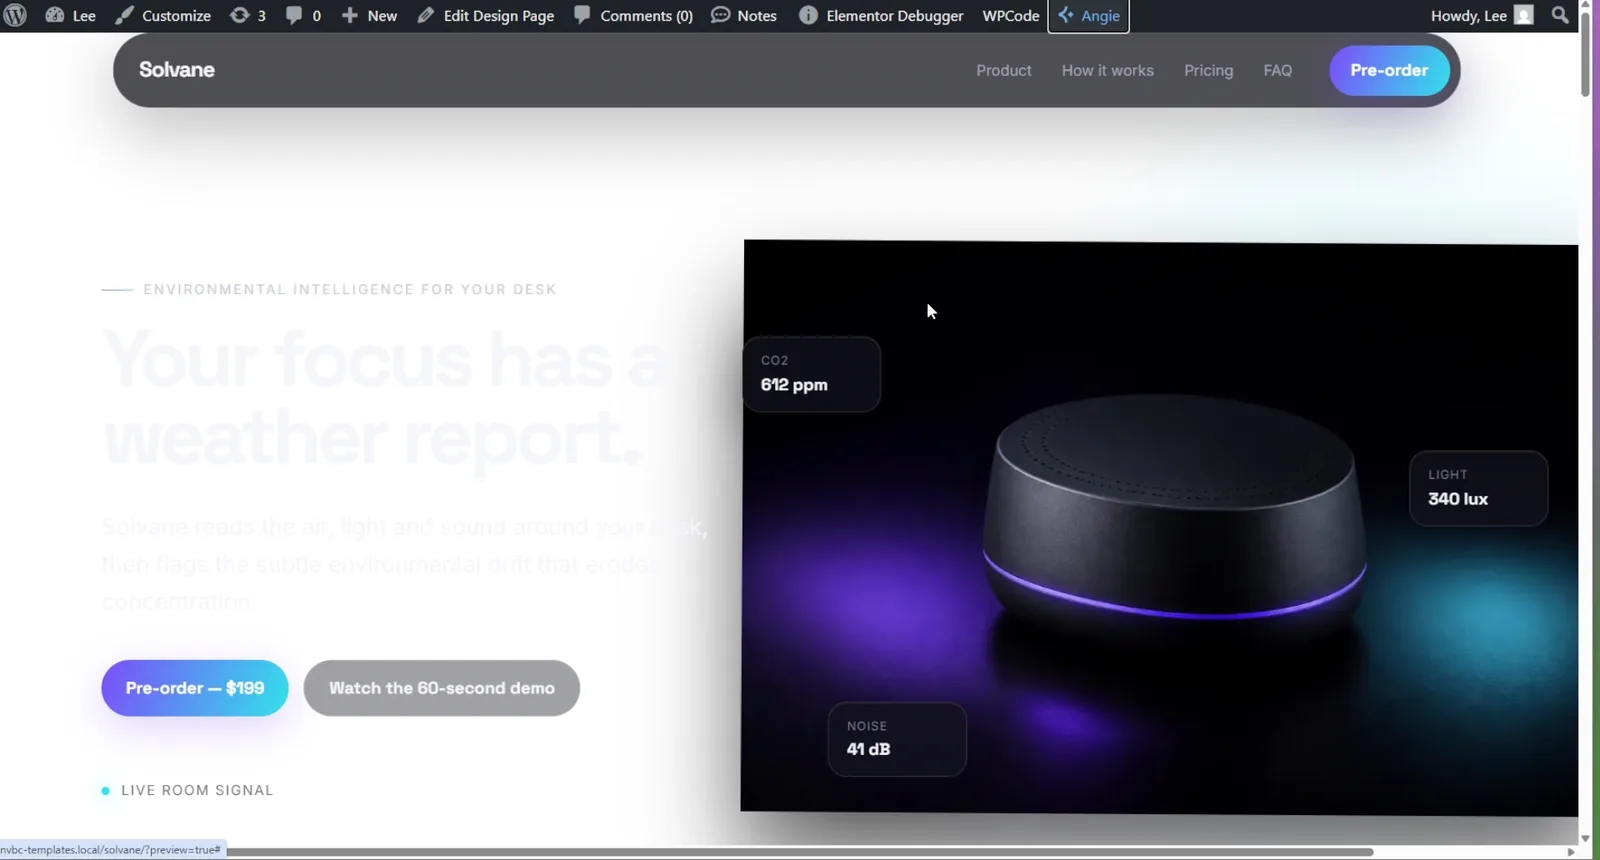Launch the Angie assistant button
Screen dimensions: 1600x860
[x=1089, y=15]
